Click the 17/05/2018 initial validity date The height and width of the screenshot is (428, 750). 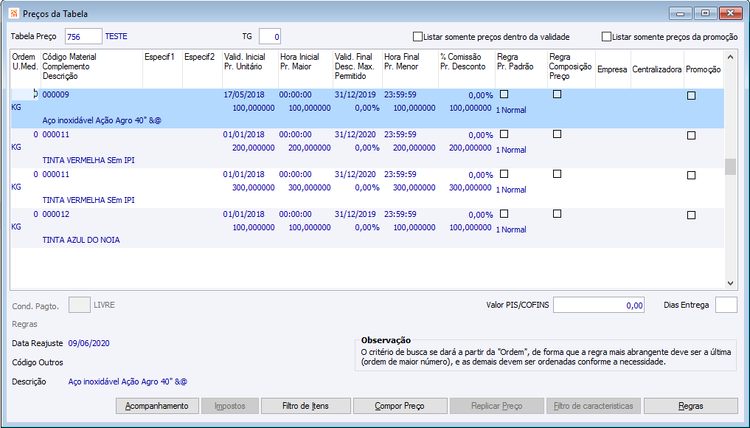tap(244, 95)
